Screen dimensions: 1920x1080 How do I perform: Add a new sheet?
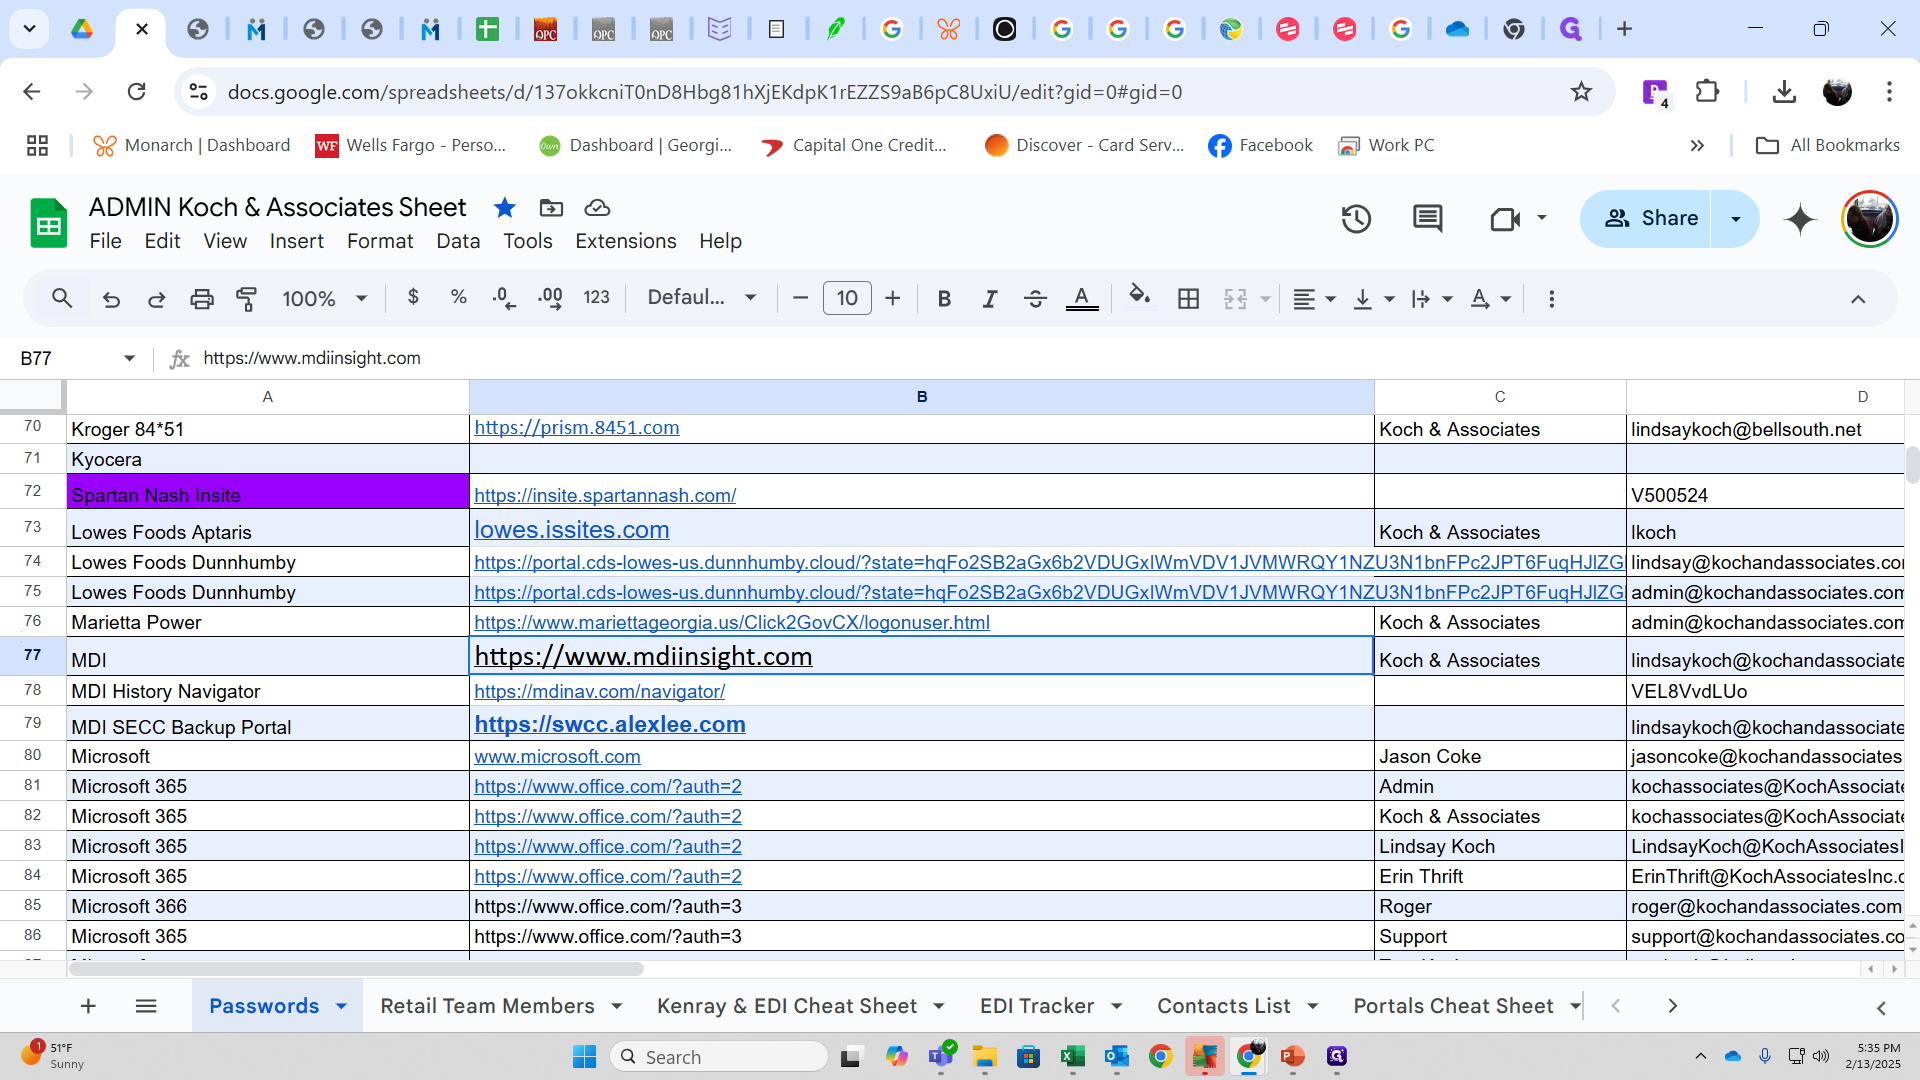(x=88, y=1006)
